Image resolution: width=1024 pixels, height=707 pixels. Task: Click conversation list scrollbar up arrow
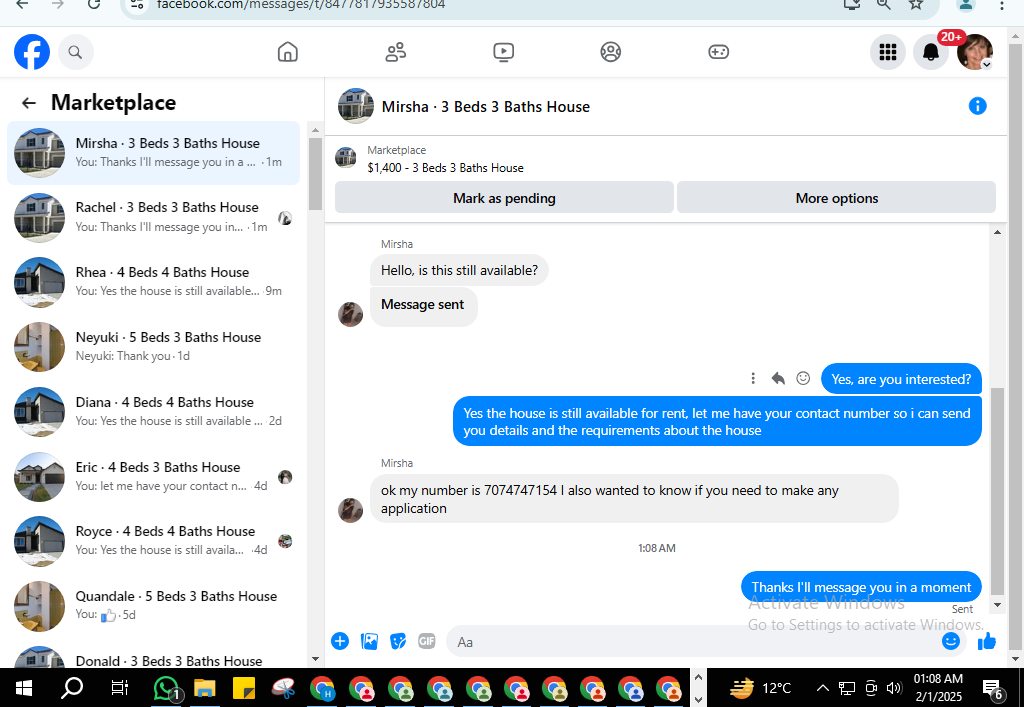pos(315,130)
